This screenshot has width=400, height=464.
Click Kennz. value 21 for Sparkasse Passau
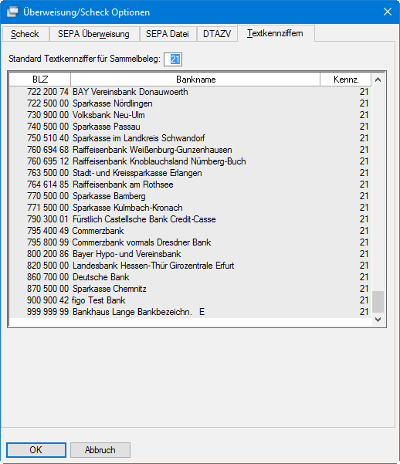[x=364, y=127]
